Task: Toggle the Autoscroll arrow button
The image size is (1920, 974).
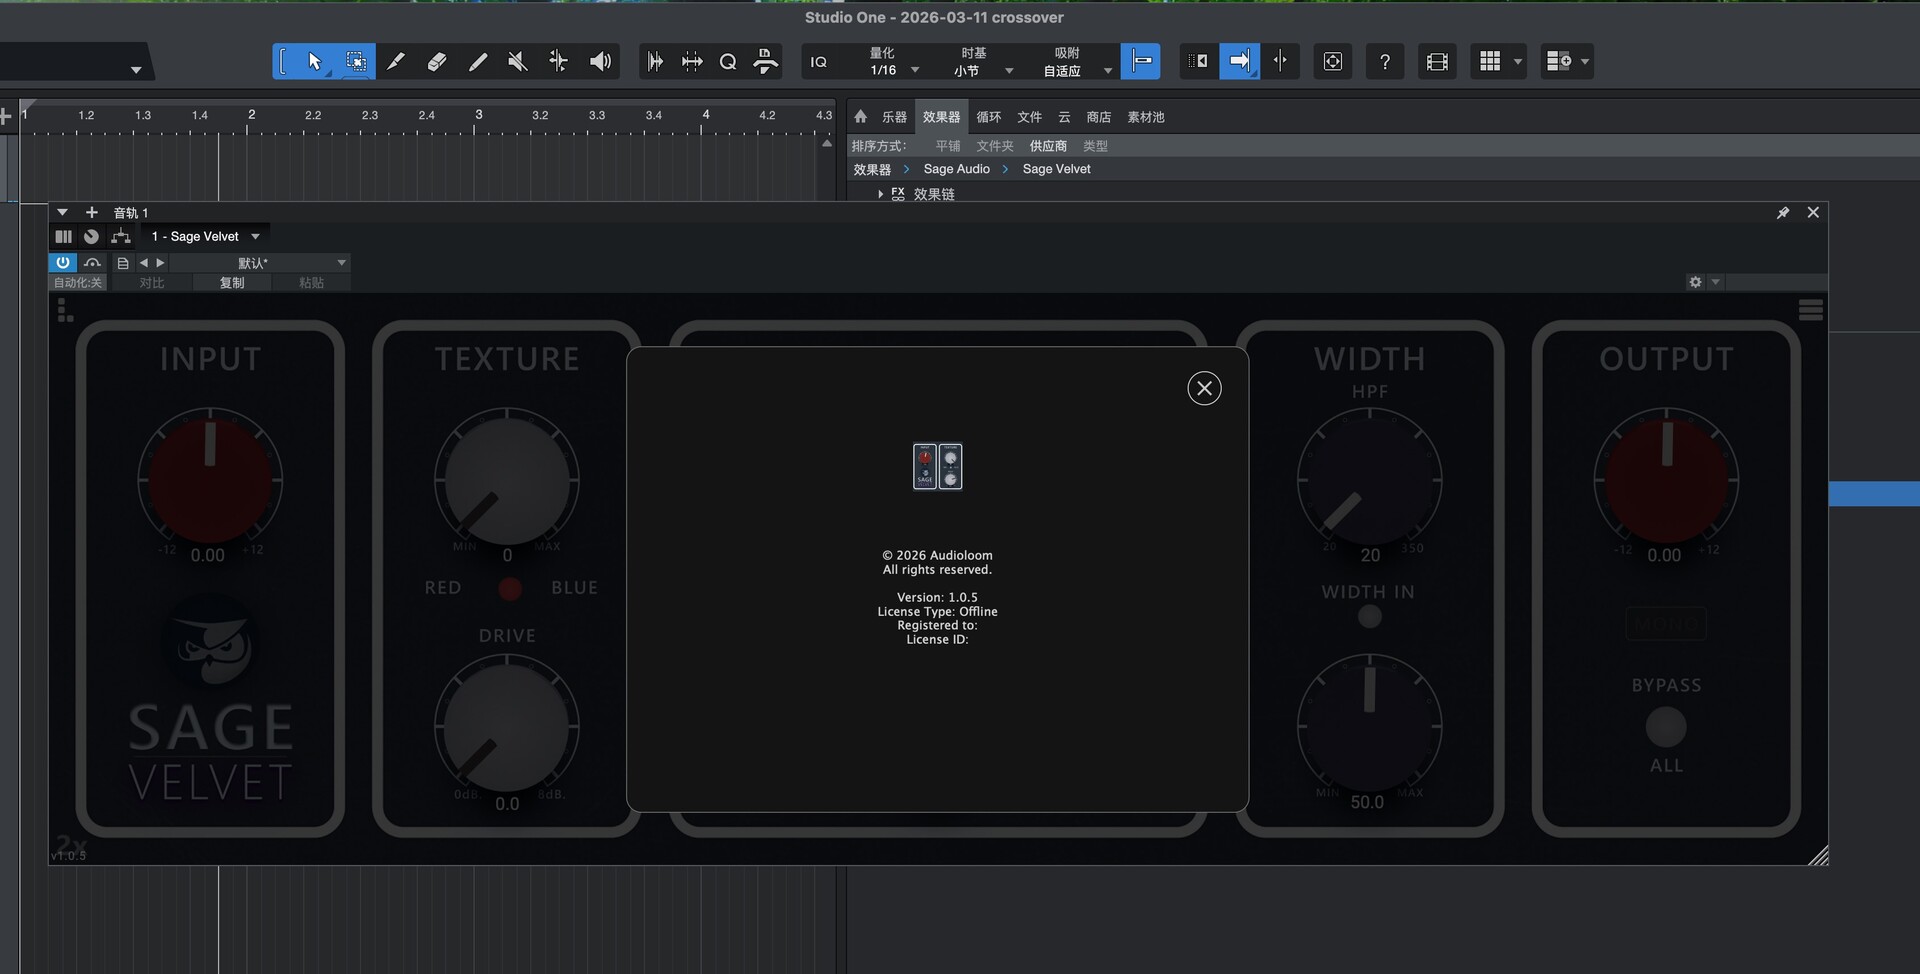Action: tap(1239, 62)
